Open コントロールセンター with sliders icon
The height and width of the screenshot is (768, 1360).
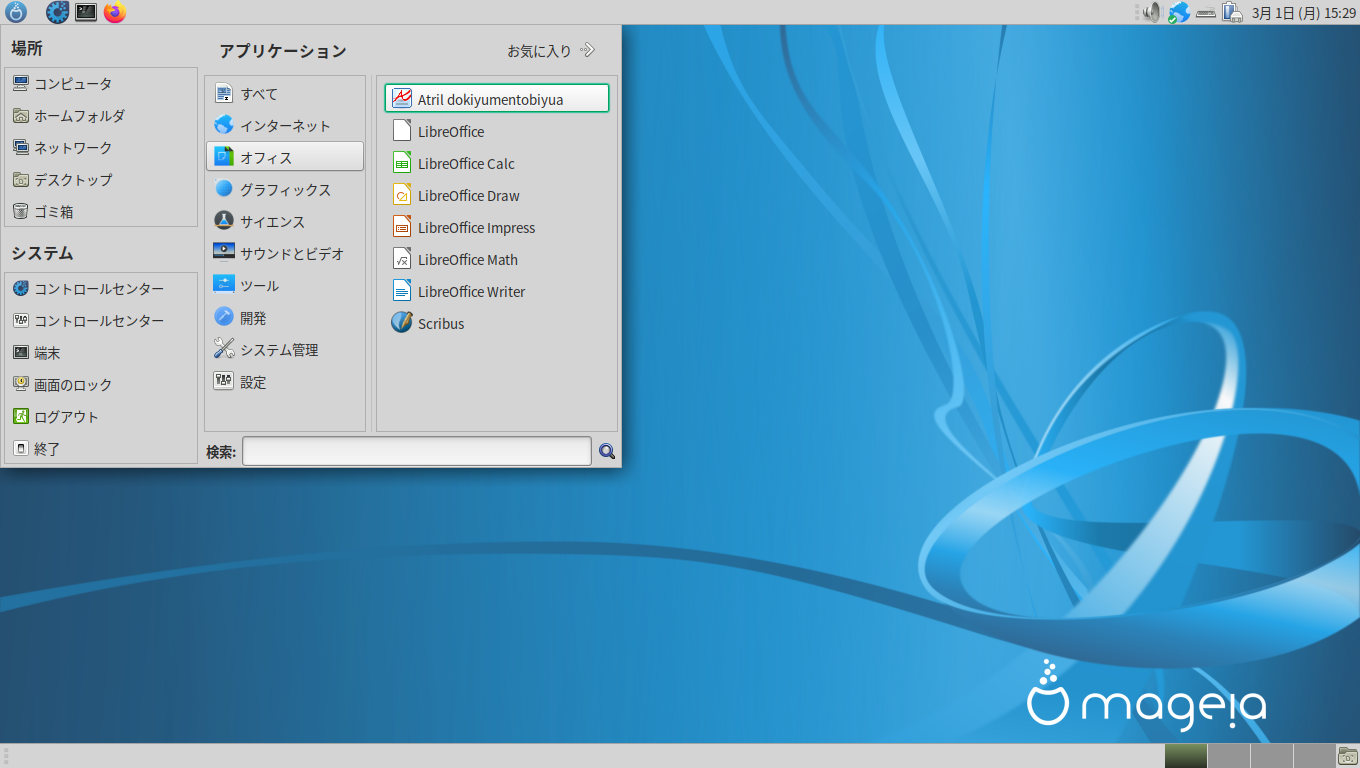point(101,321)
